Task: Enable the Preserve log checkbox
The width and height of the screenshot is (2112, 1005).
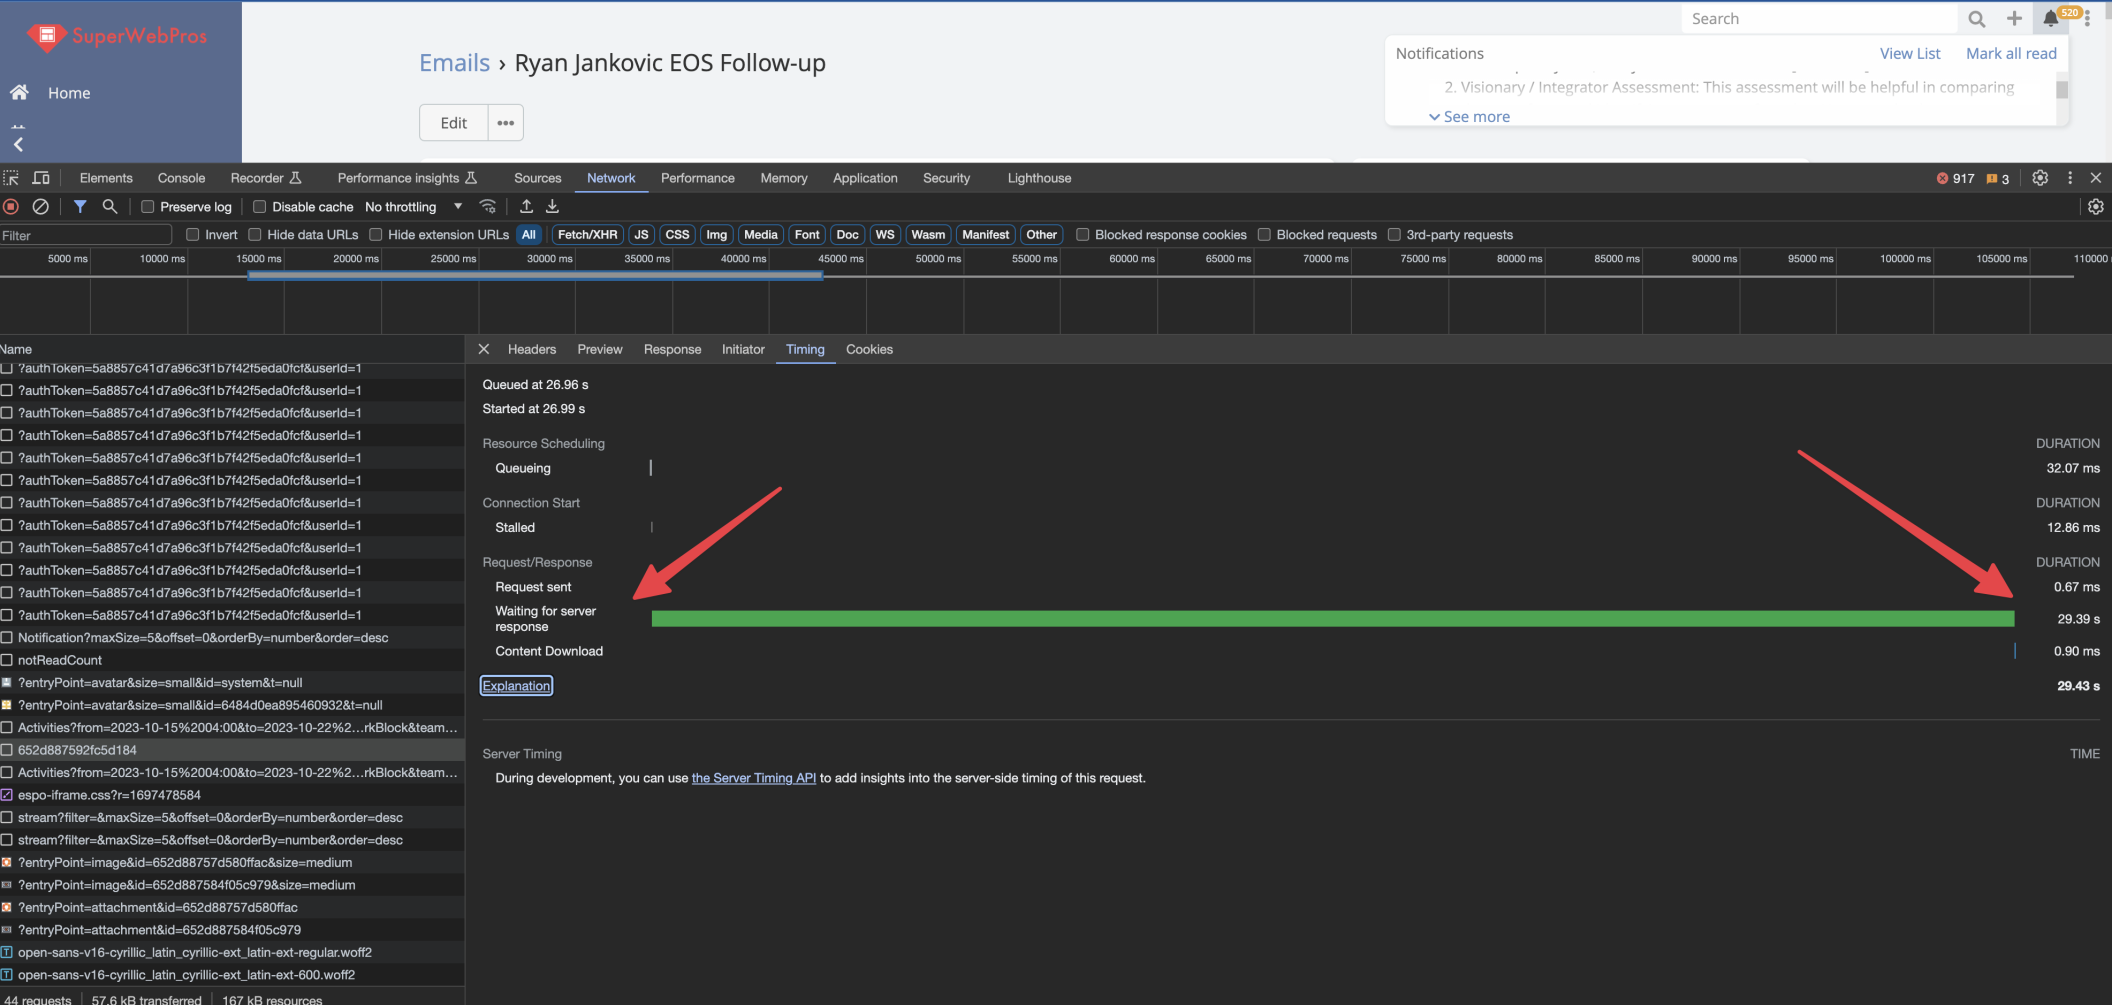Action: 148,207
